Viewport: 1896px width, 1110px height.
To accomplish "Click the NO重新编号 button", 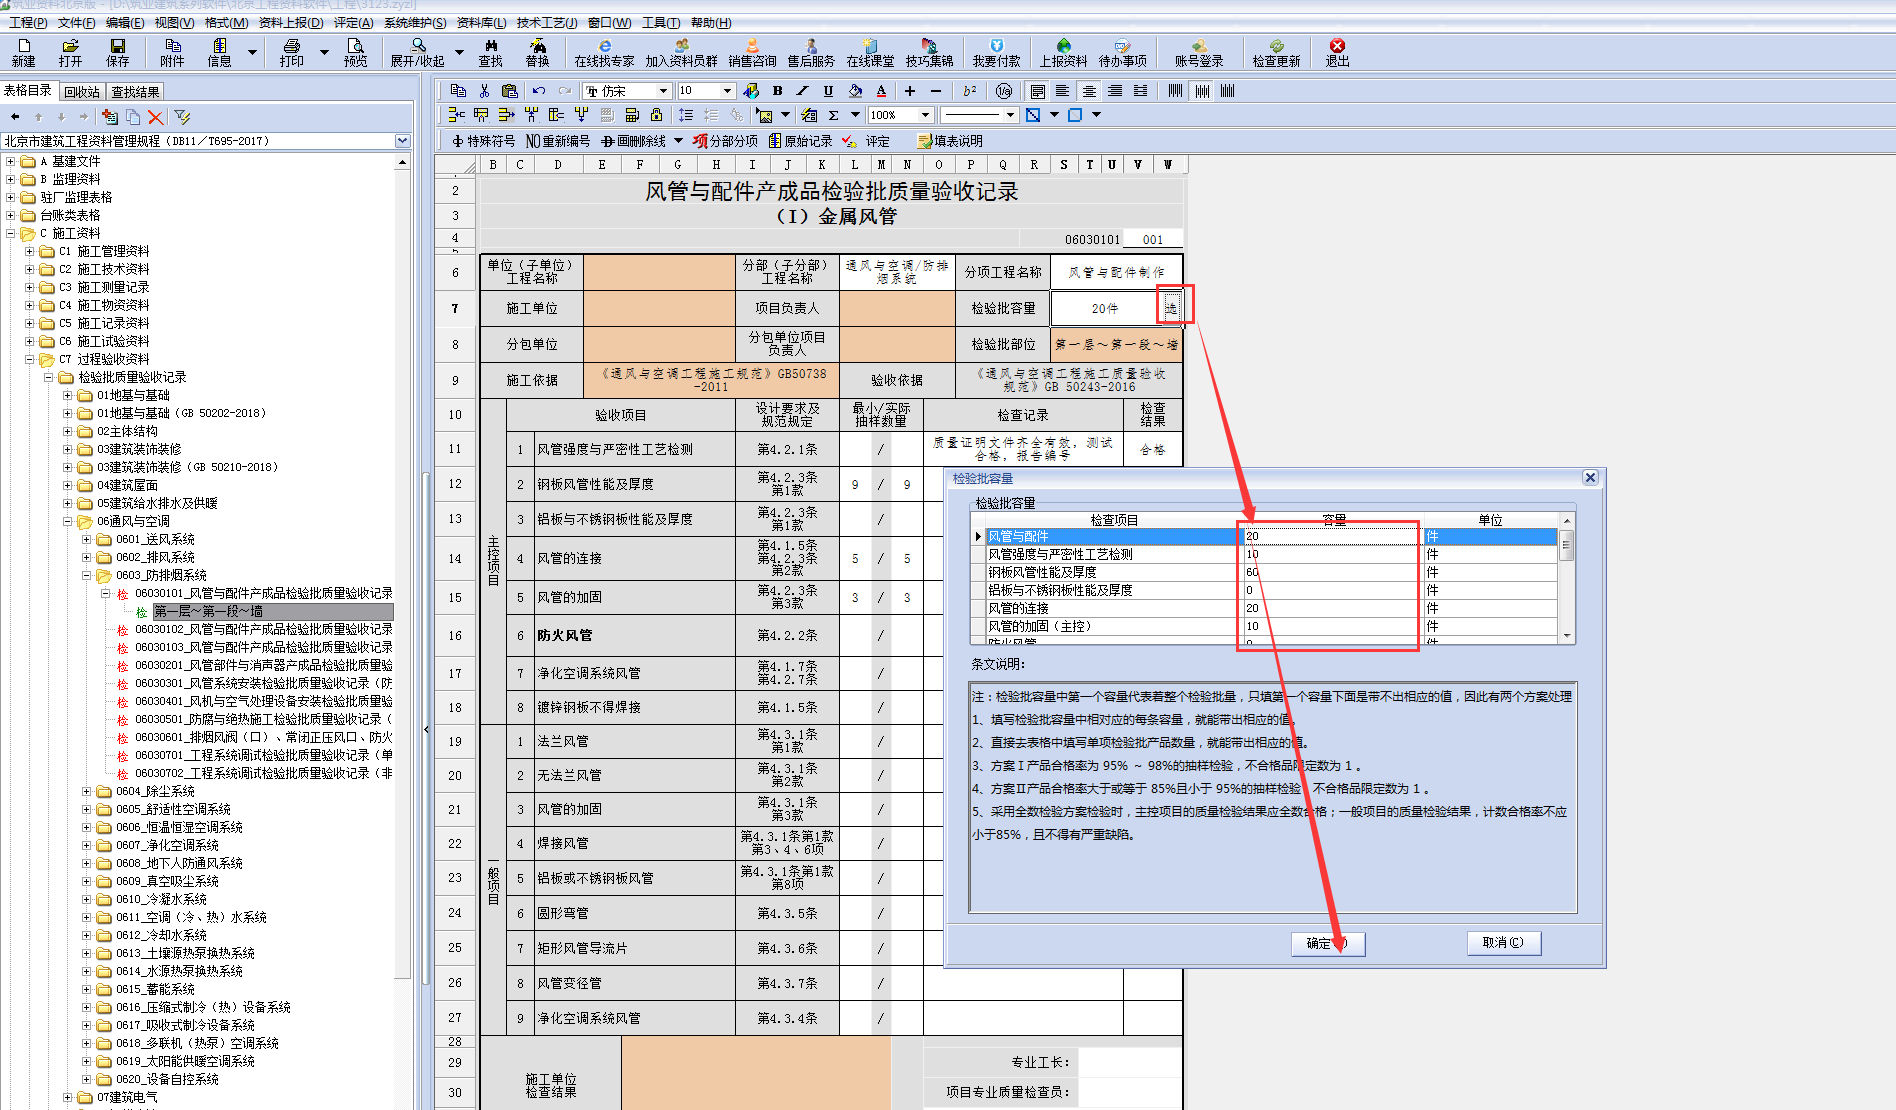I will pos(558,141).
